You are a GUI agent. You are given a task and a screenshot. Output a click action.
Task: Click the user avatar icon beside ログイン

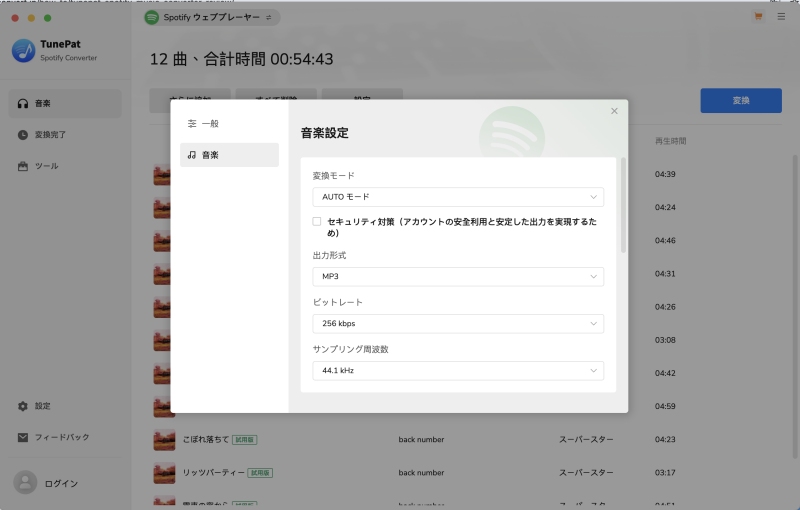click(x=25, y=482)
